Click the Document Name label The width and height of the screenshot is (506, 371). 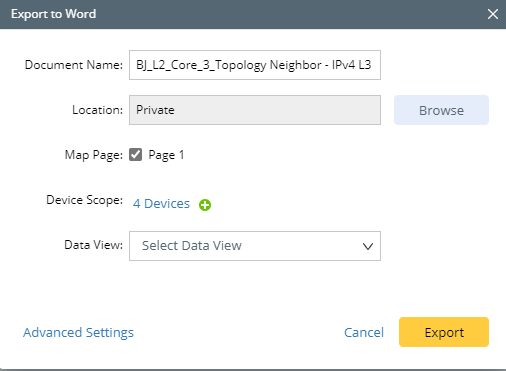74,65
